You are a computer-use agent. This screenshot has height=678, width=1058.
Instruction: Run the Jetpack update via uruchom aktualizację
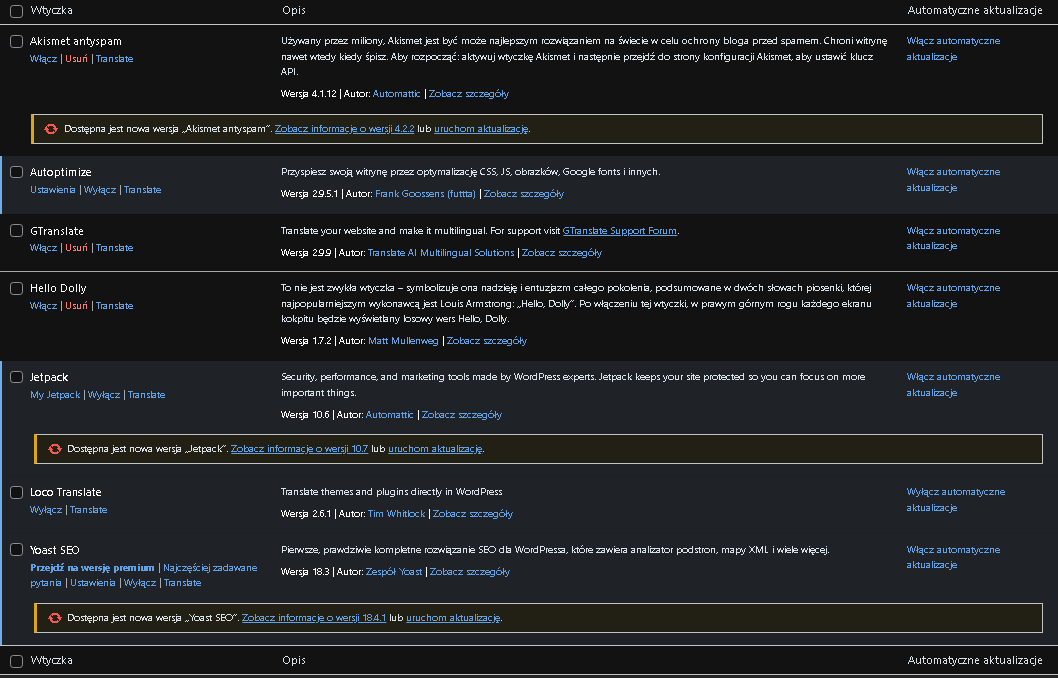pos(436,449)
